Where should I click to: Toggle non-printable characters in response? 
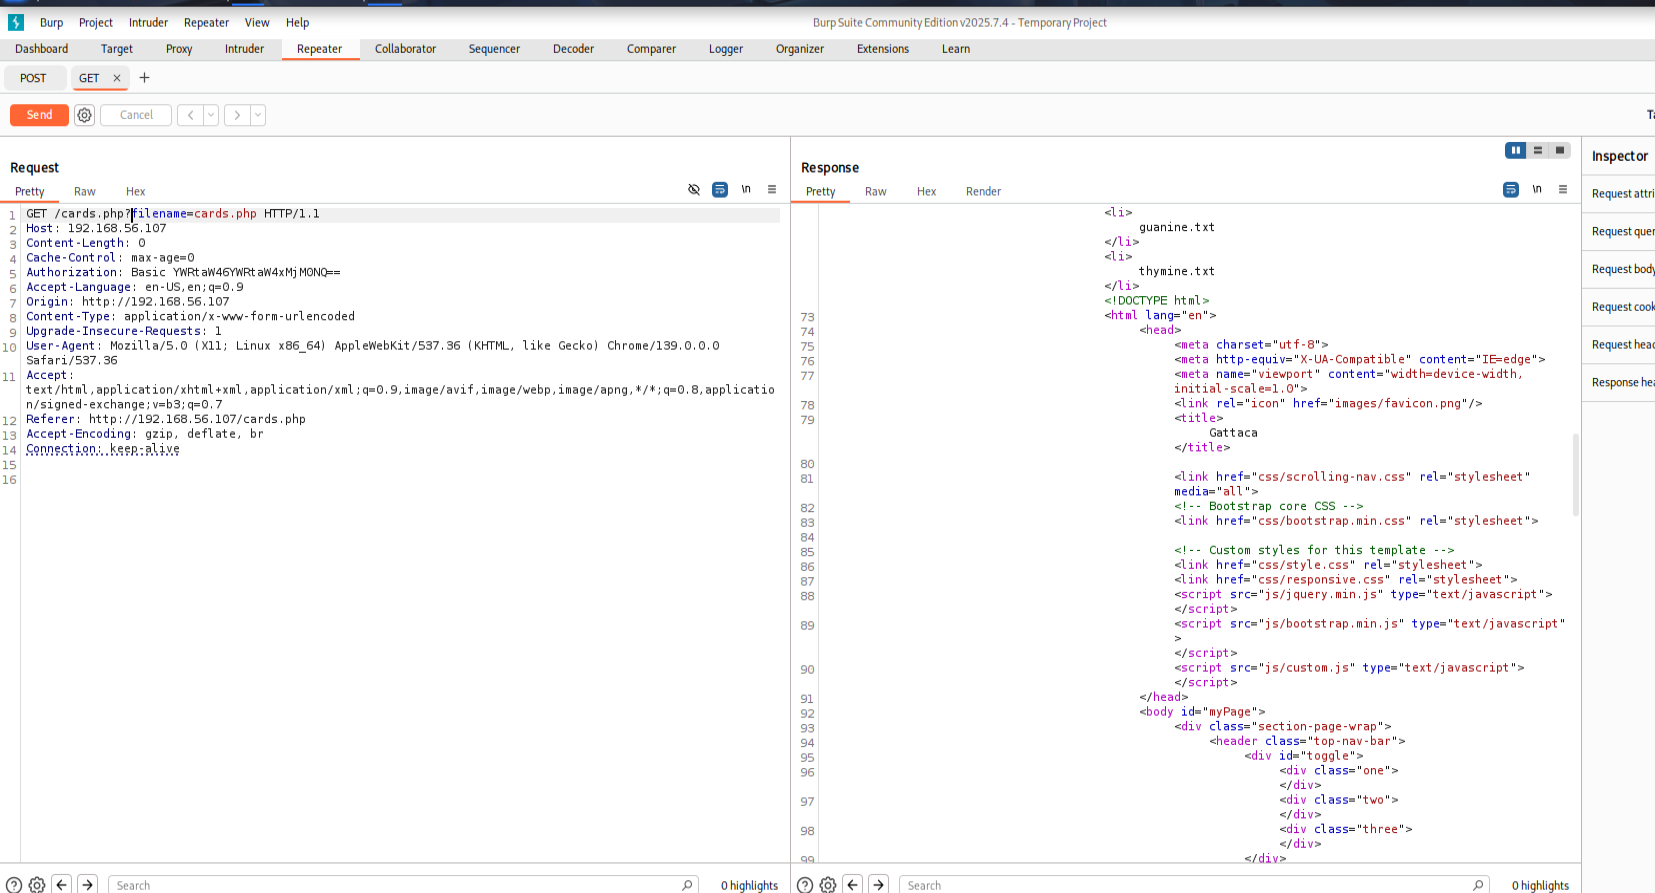tap(1537, 190)
